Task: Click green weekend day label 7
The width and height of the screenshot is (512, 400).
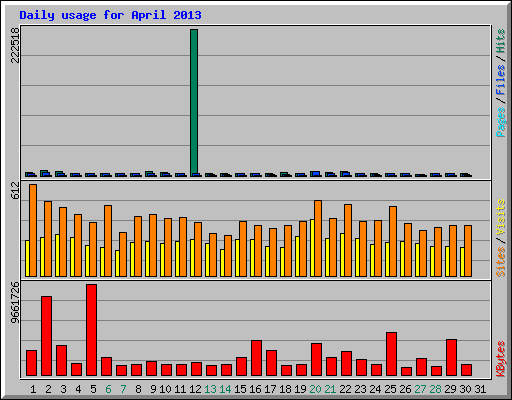Action: tap(123, 389)
